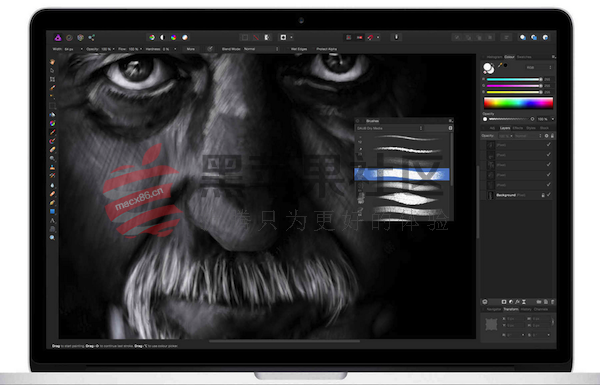Switch to the Liquify Persona icon
600x385 pixels.
tap(69, 38)
